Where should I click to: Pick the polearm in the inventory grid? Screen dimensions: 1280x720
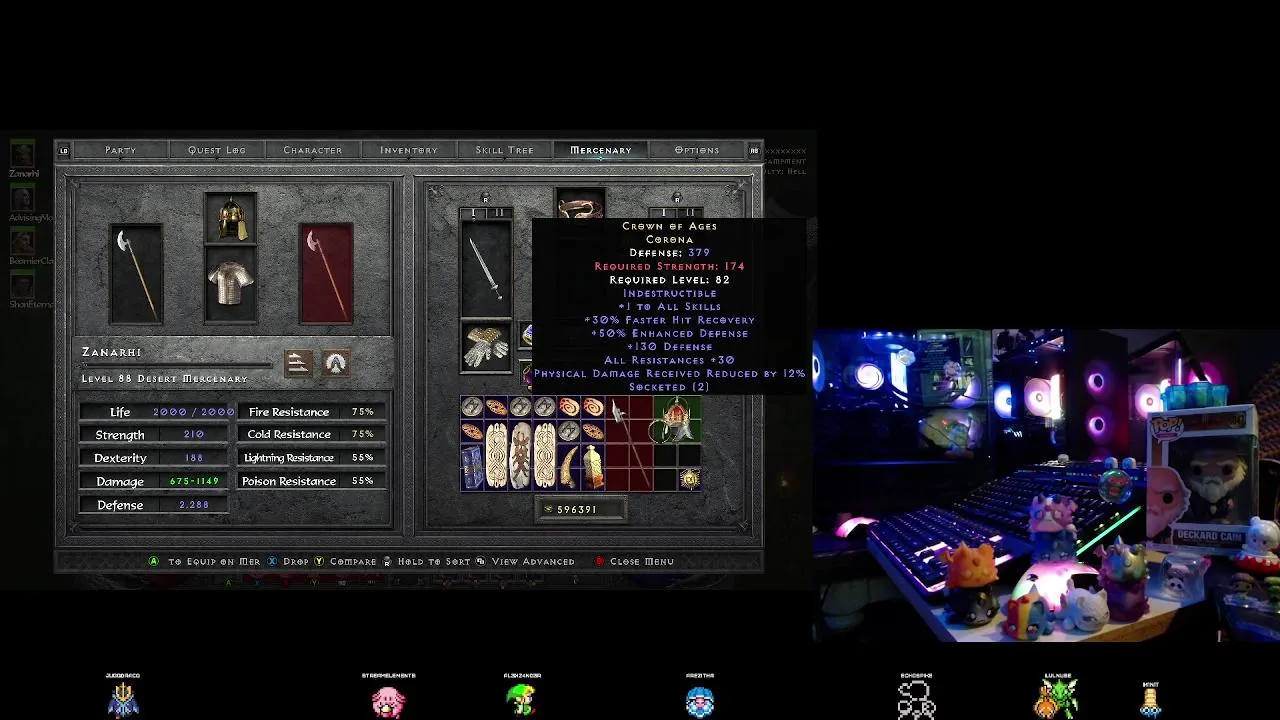629,443
